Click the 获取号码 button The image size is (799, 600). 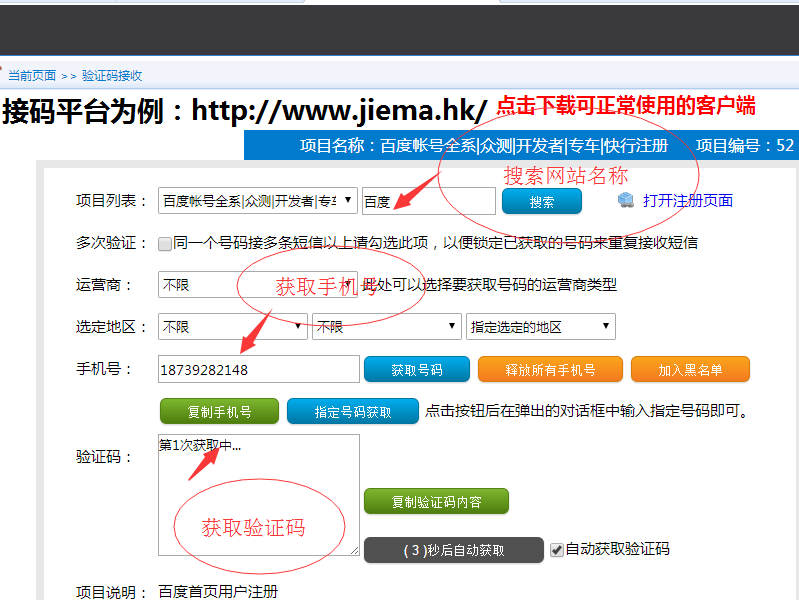pyautogui.click(x=416, y=369)
